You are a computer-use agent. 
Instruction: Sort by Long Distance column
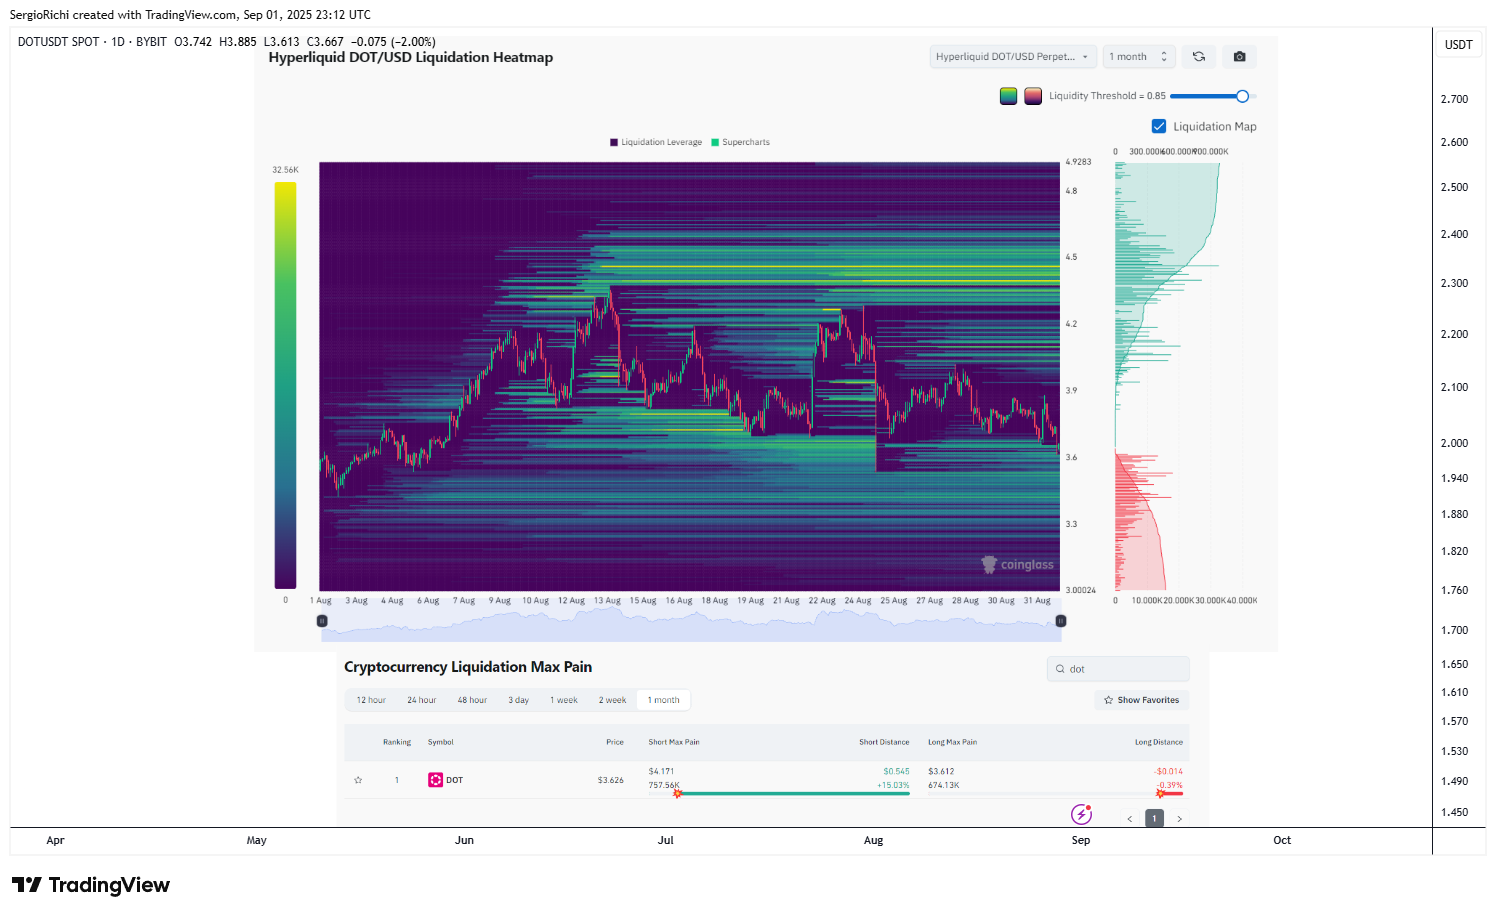point(1159,742)
